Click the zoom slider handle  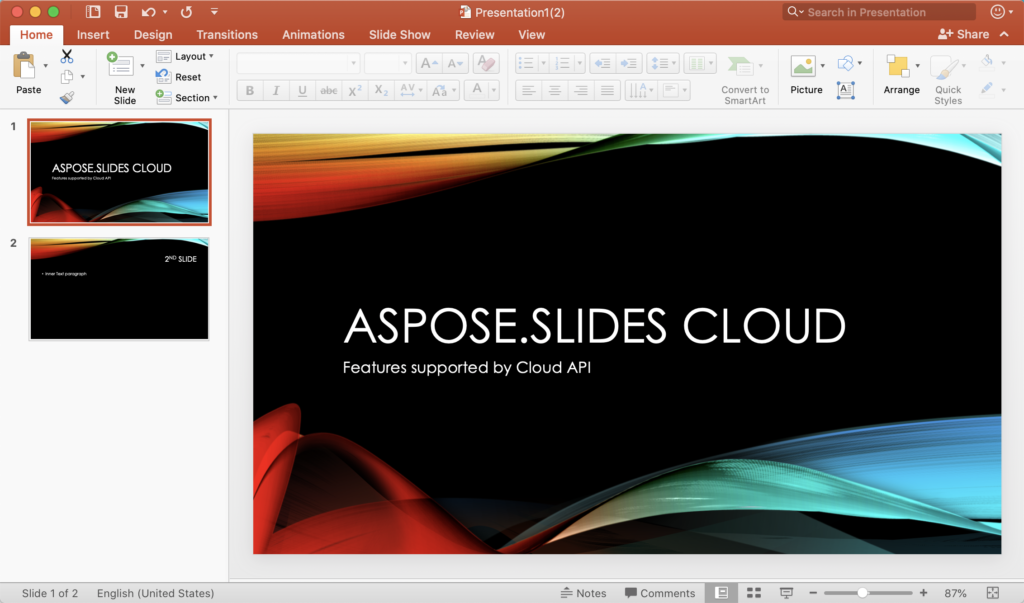862,593
